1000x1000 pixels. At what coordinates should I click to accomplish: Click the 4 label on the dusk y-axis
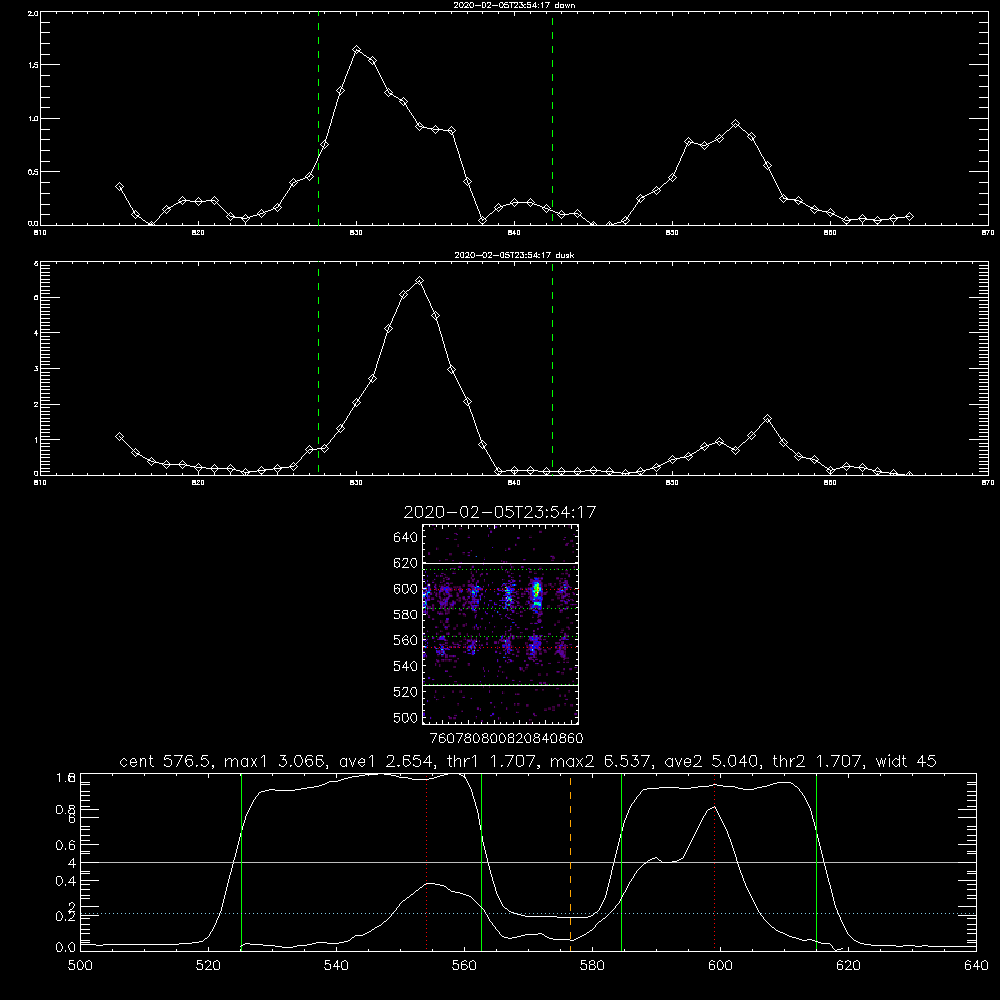(36, 333)
